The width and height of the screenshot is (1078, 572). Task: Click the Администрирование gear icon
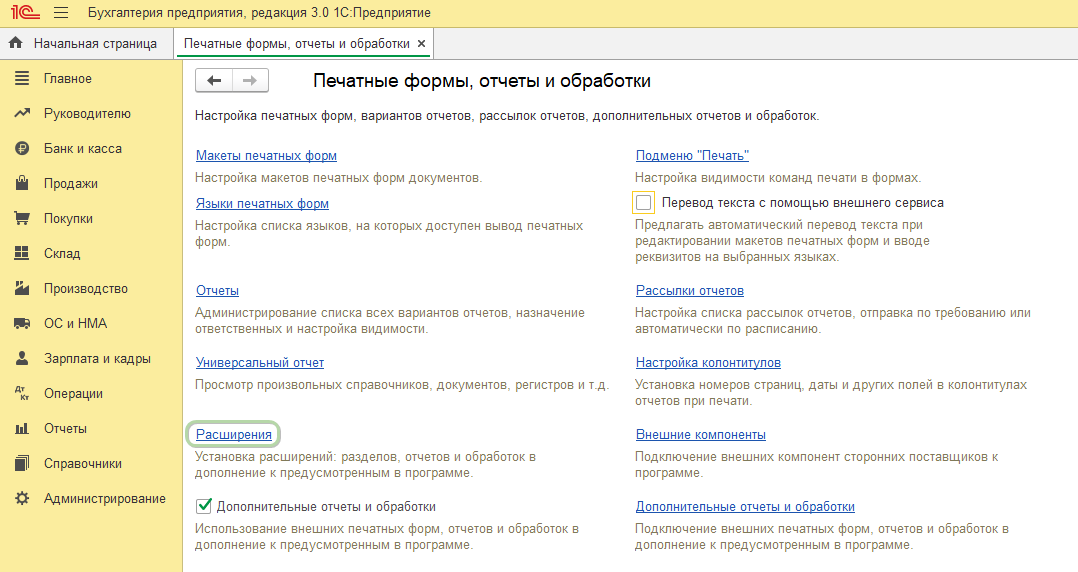coord(22,498)
